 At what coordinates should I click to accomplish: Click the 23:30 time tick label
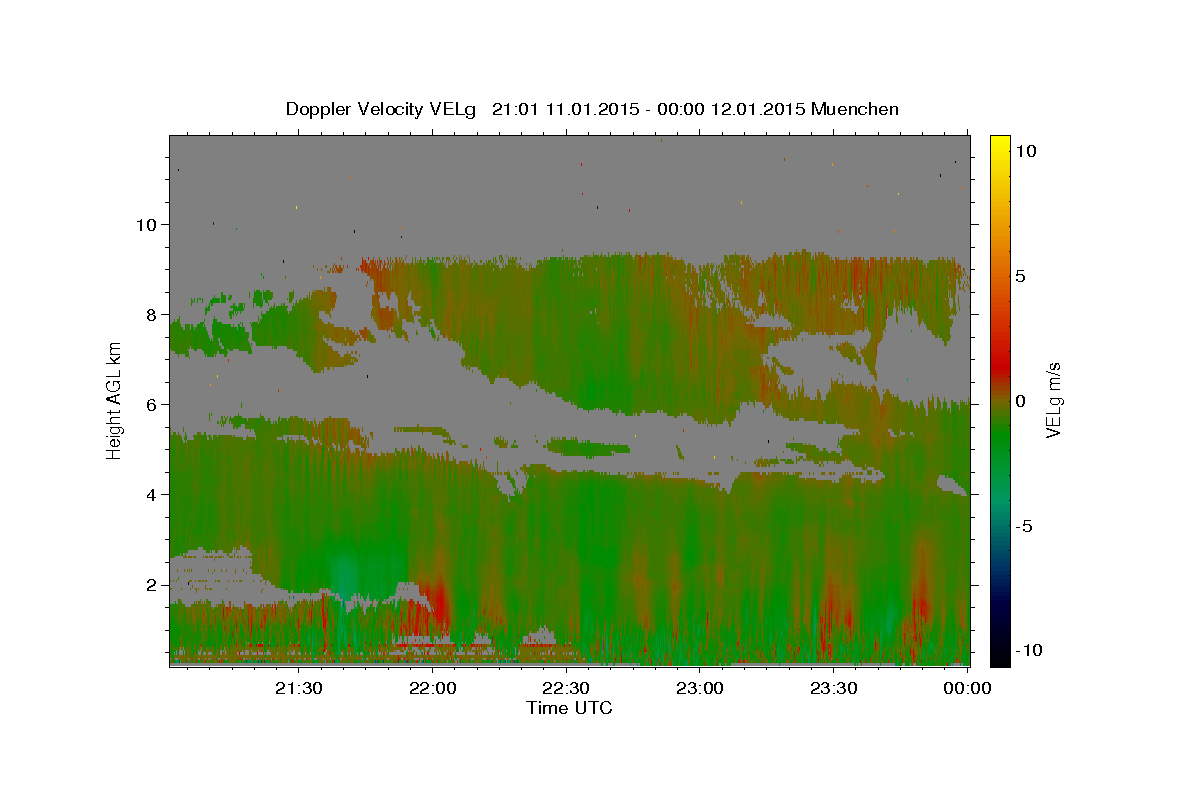833,688
